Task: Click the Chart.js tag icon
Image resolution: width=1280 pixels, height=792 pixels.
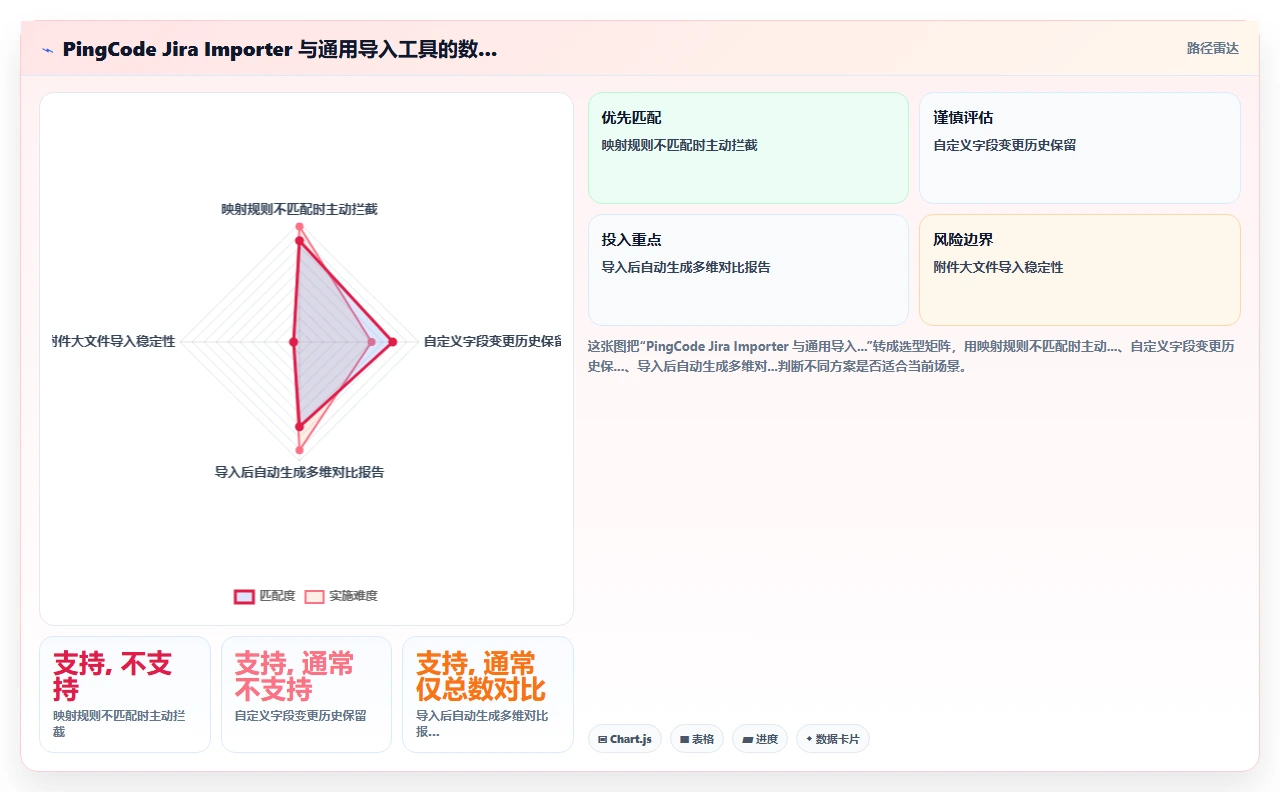Action: pyautogui.click(x=603, y=739)
